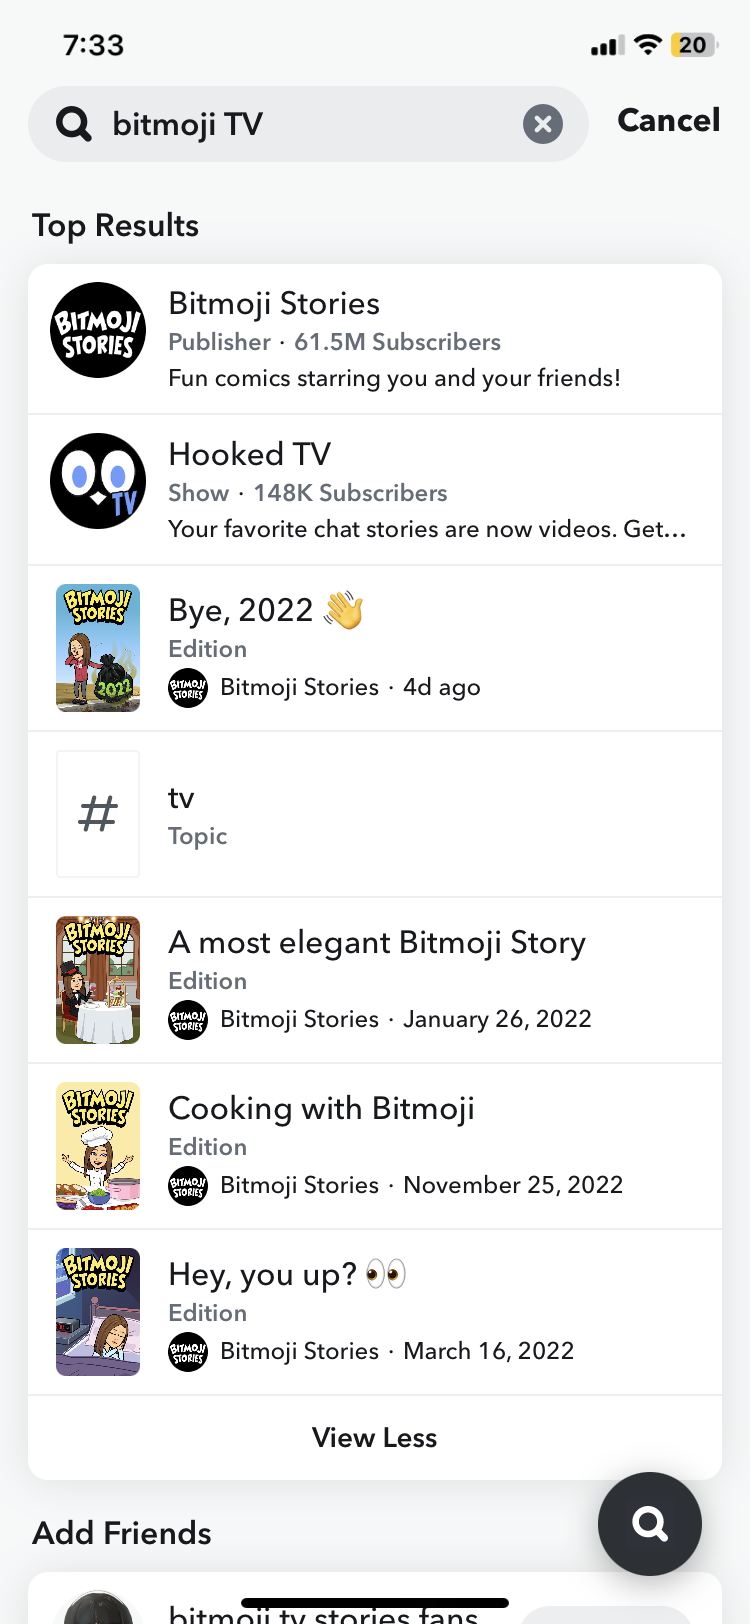
Task: Tap the Hooked TV title
Action: click(250, 454)
